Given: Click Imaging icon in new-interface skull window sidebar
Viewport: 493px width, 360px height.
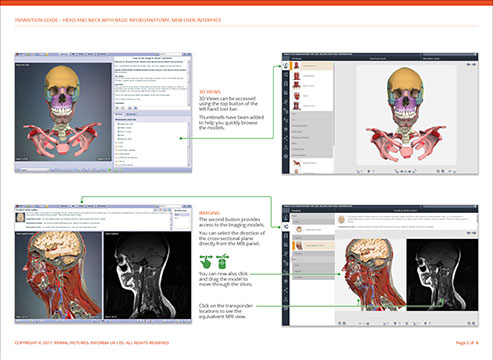Looking at the screenshot, I should click(x=286, y=75).
